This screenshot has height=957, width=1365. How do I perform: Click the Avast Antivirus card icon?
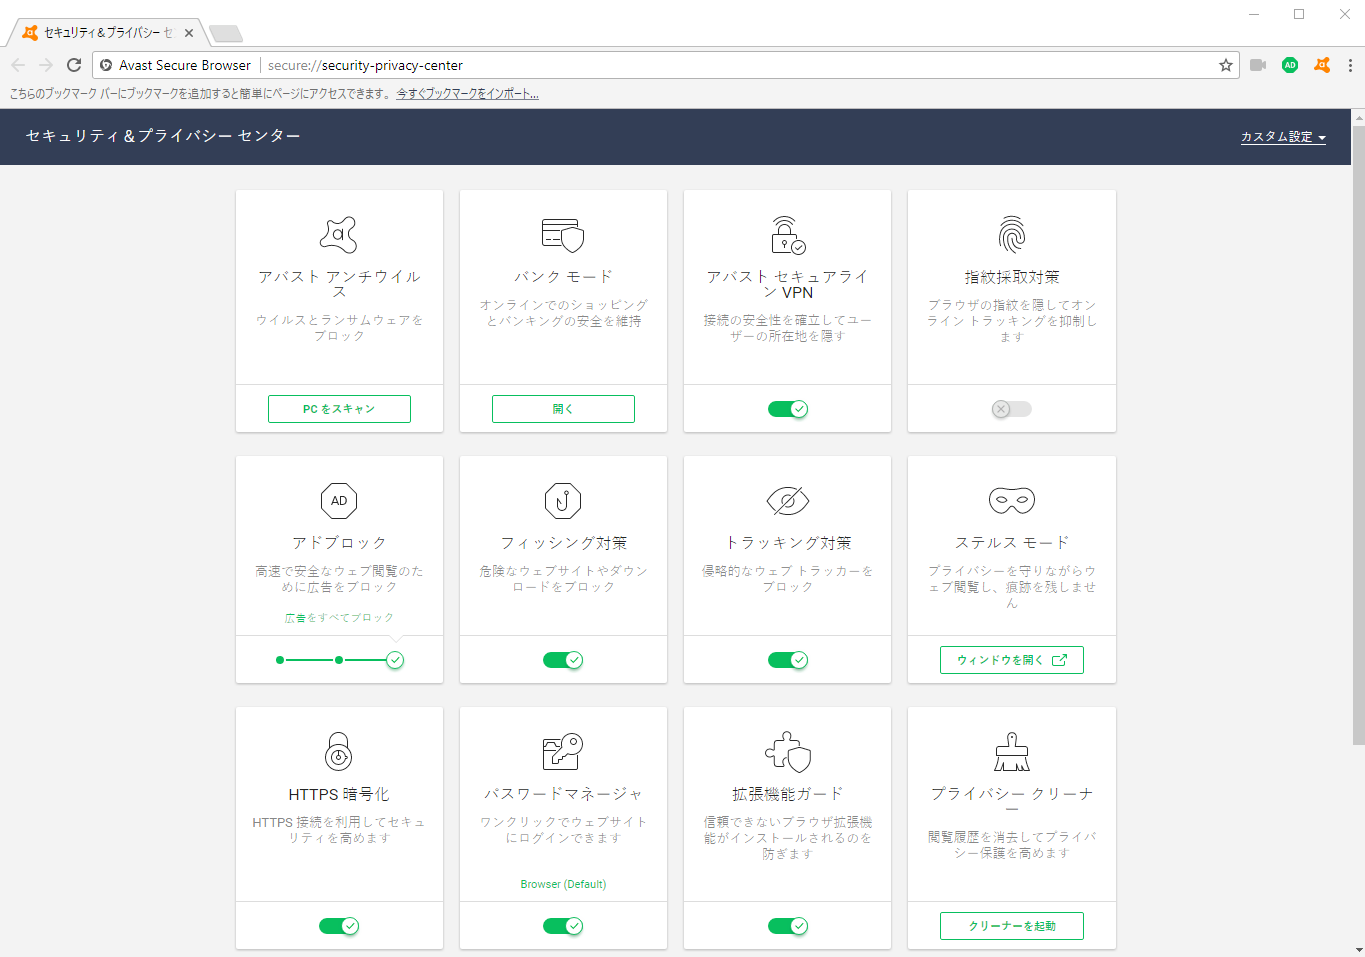click(339, 234)
